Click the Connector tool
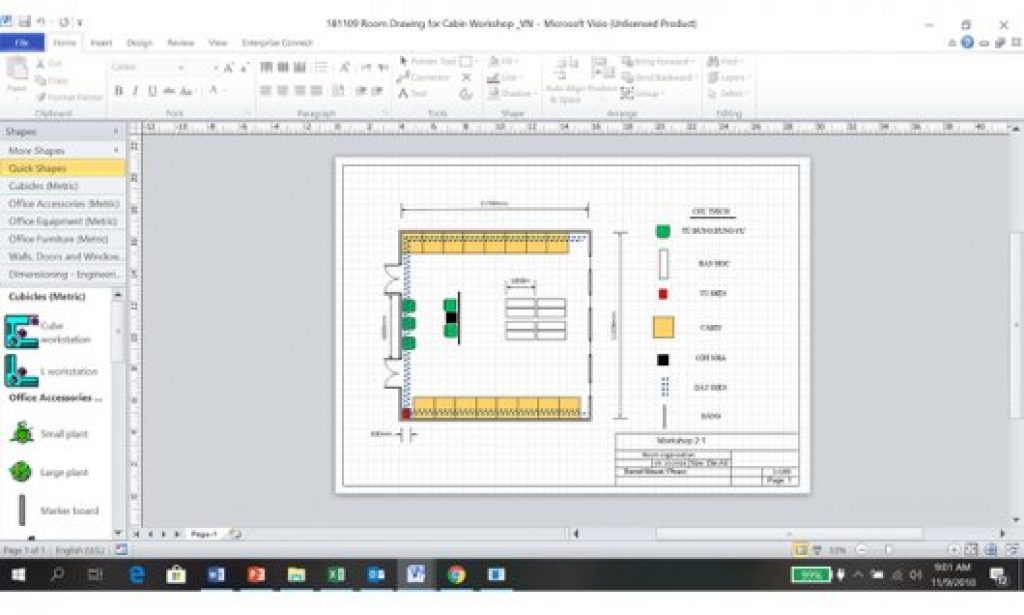The height and width of the screenshot is (615, 1024). pos(425,77)
